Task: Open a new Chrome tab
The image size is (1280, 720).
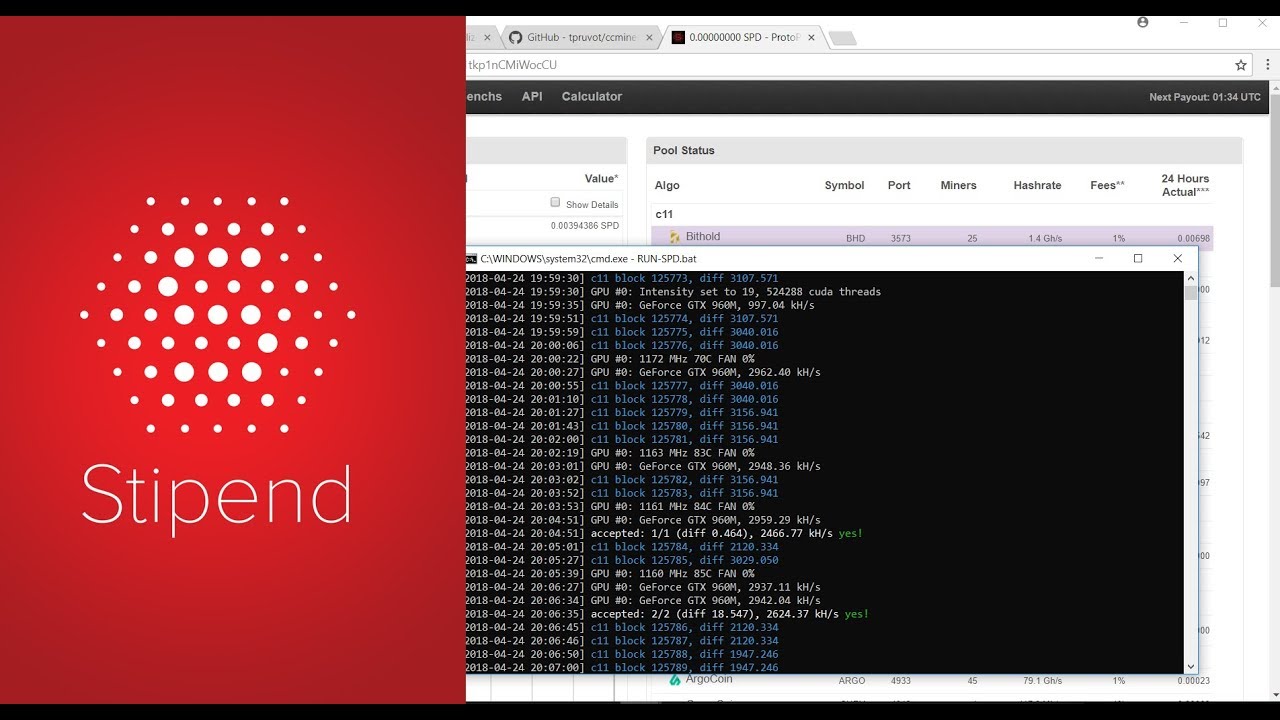Action: coord(843,38)
